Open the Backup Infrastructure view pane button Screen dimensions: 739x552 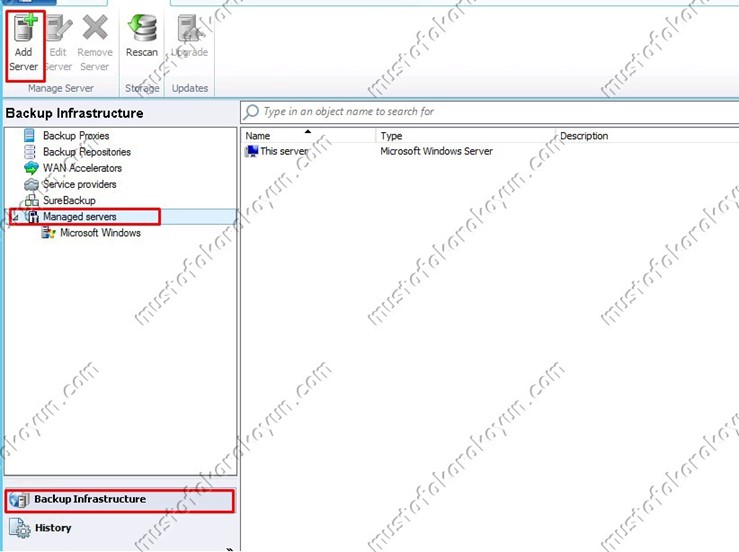(120, 500)
